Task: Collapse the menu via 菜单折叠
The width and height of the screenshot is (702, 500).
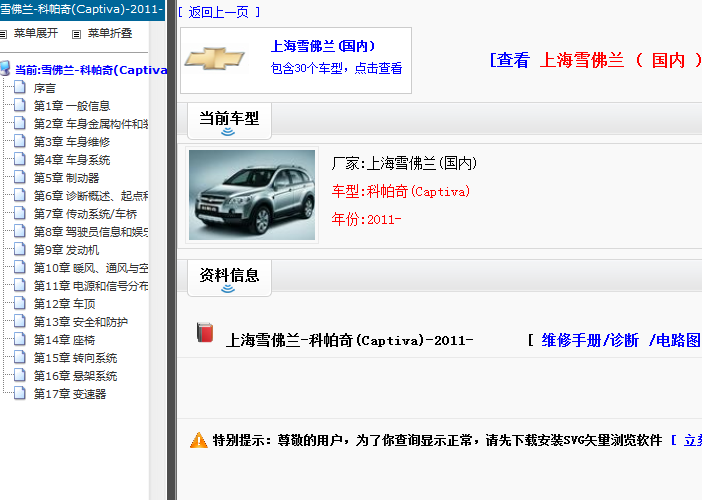Action: coord(110,33)
